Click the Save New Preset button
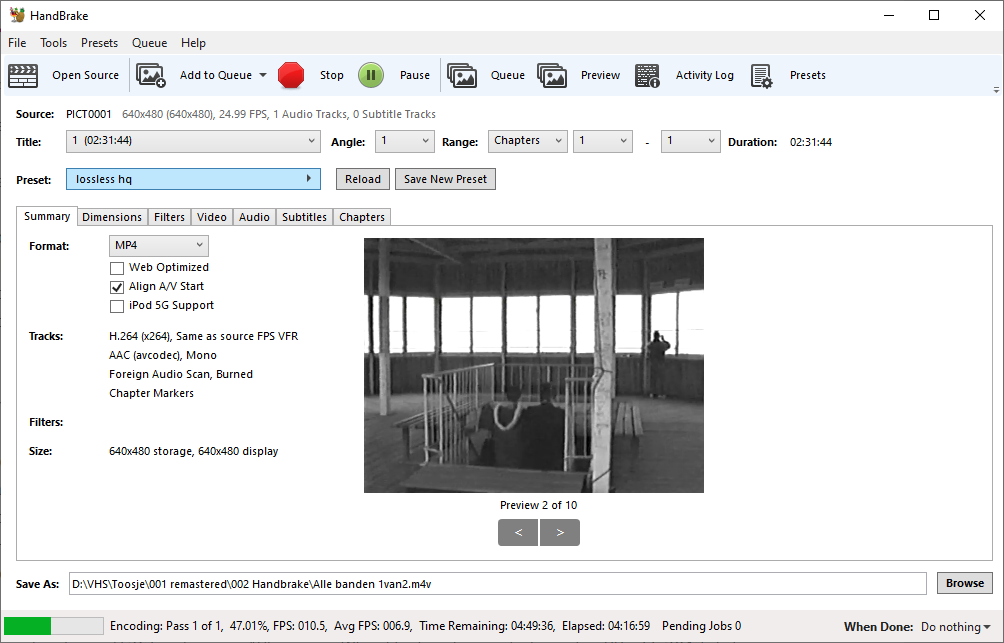The height and width of the screenshot is (643, 1004). (x=447, y=178)
